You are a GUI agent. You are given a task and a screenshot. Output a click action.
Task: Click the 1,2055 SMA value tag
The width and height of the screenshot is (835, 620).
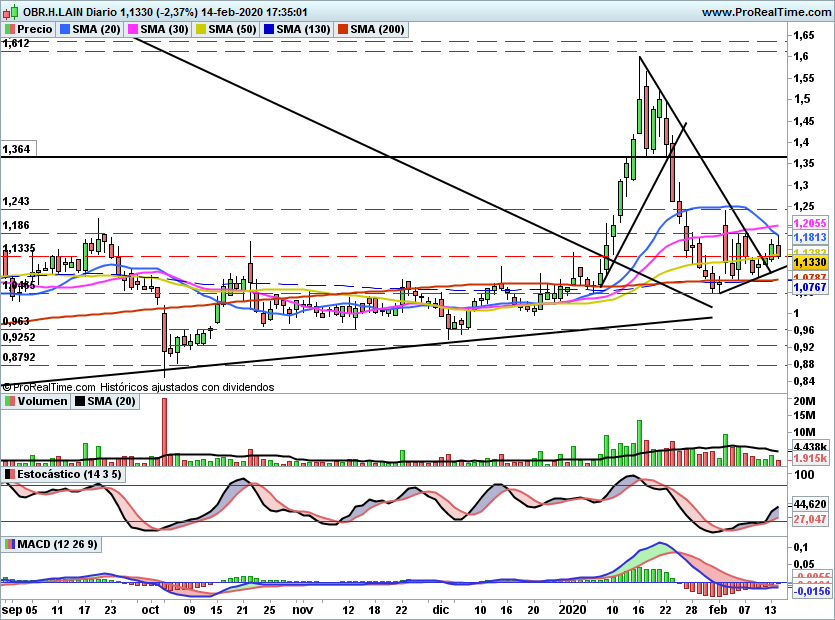[810, 223]
